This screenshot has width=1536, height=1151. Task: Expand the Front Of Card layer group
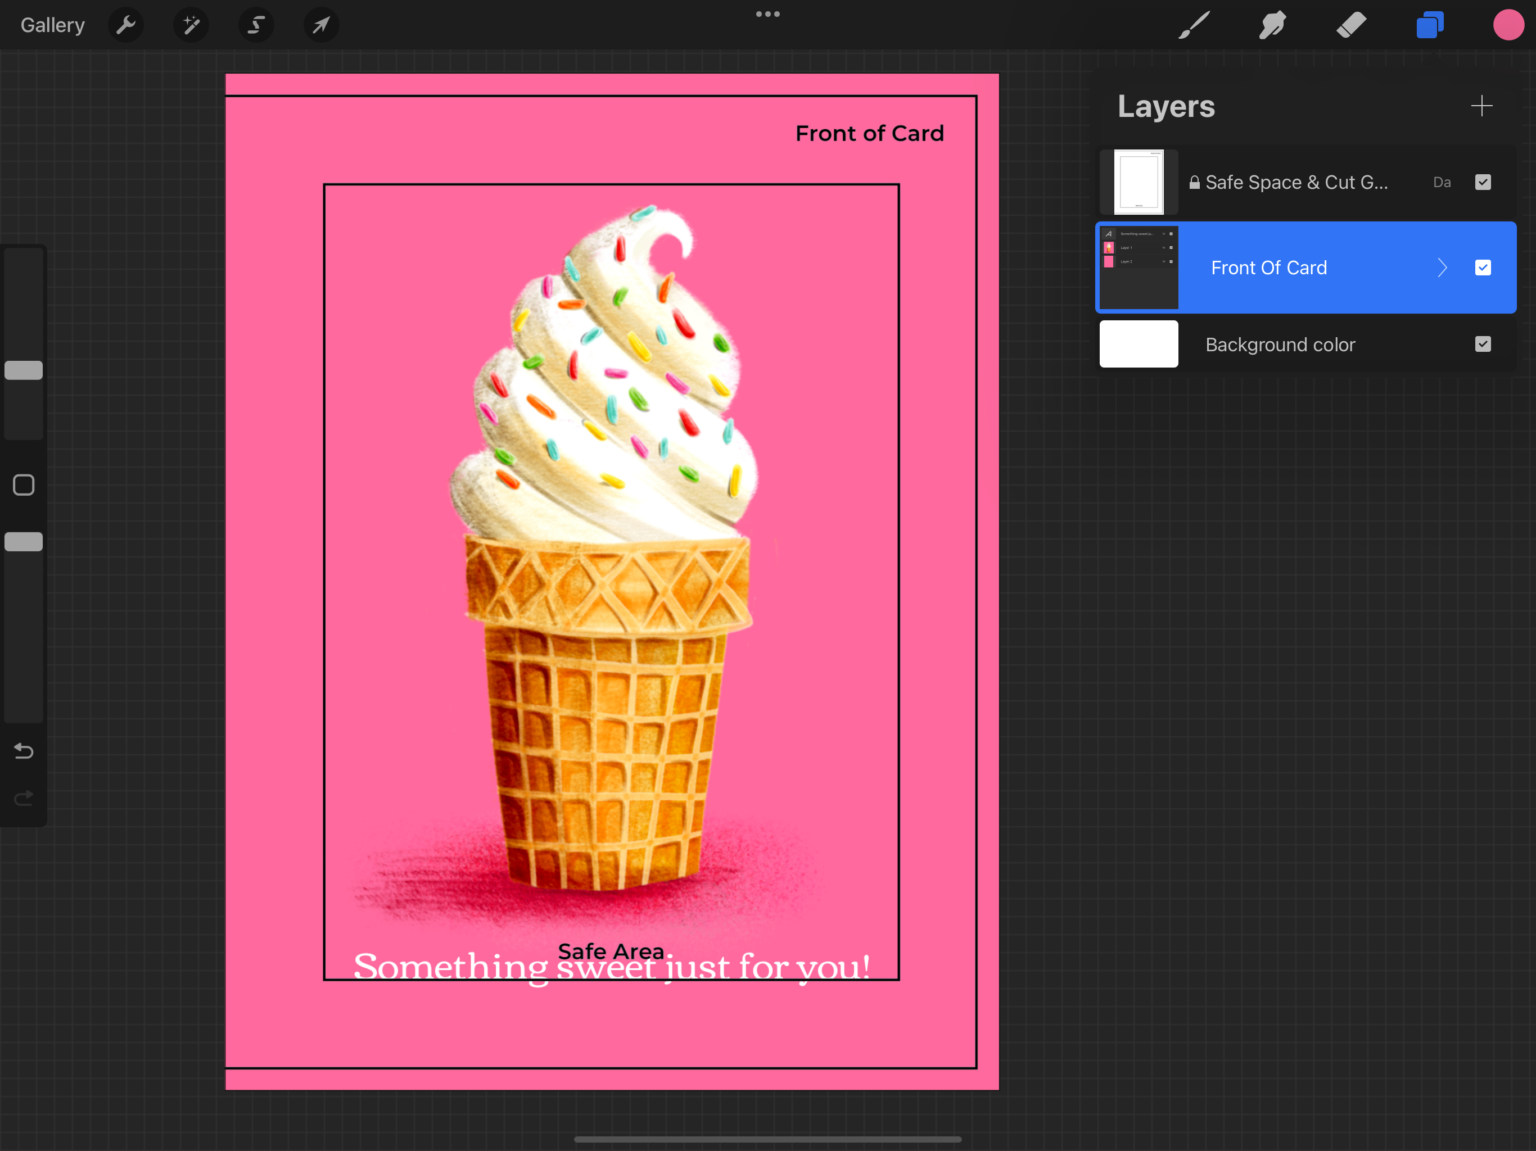(1442, 267)
